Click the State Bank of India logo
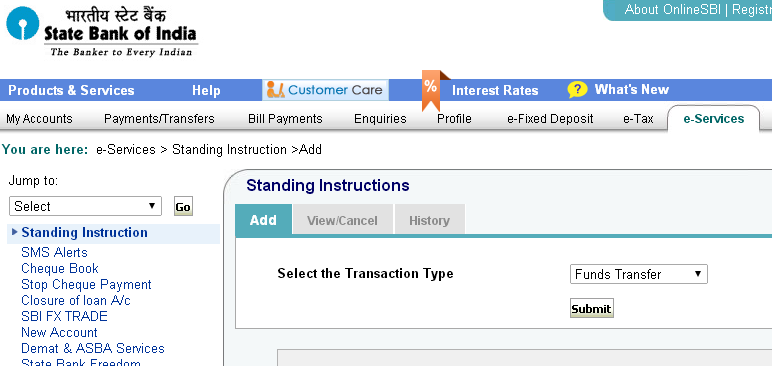This screenshot has width=772, height=384. click(101, 32)
